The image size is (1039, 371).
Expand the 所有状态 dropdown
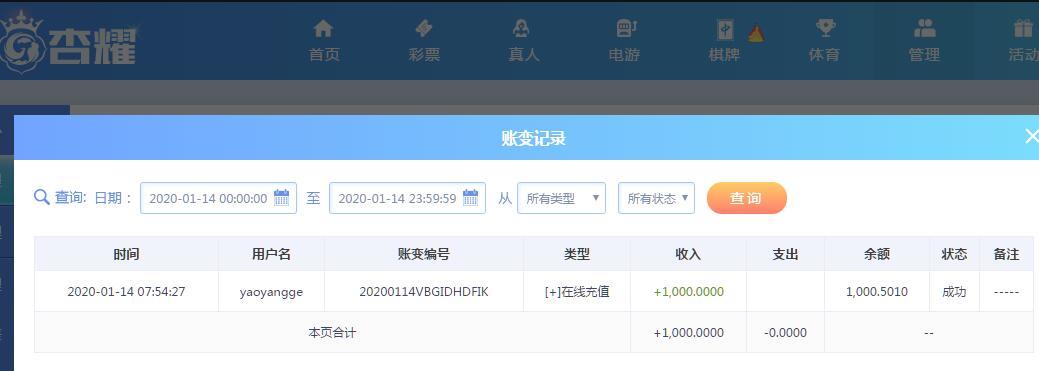coord(656,198)
